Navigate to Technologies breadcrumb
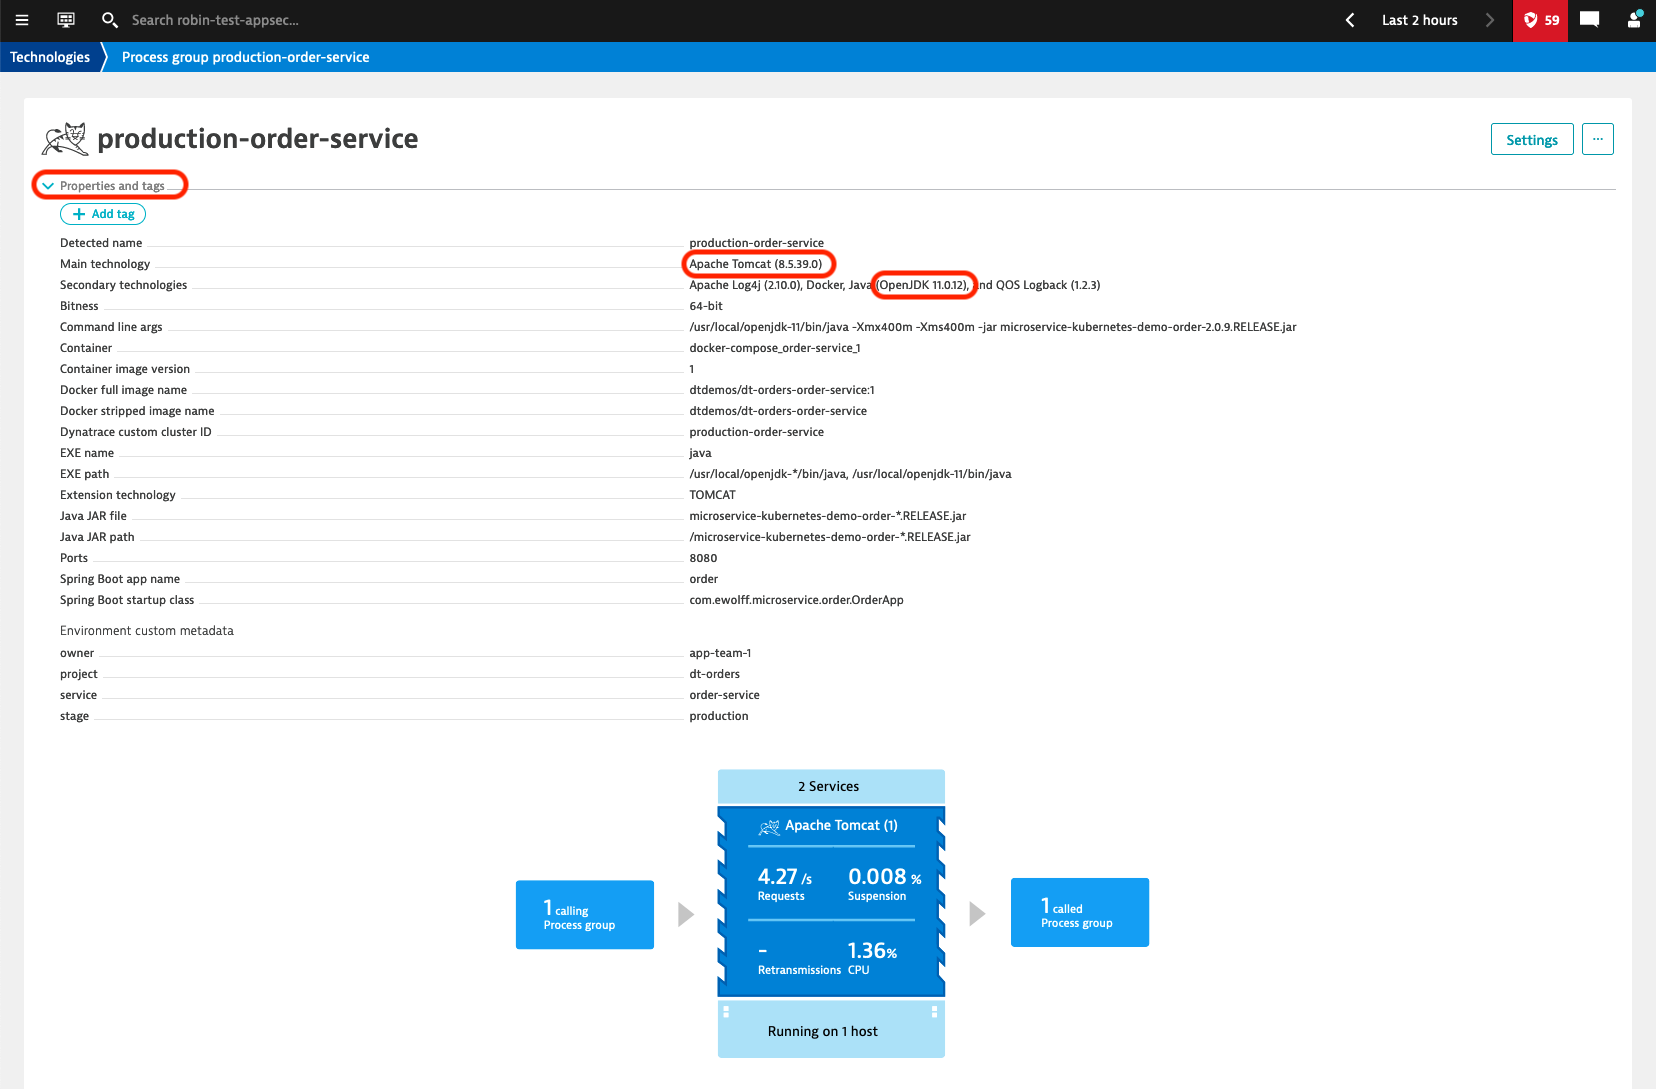 pyautogui.click(x=50, y=57)
